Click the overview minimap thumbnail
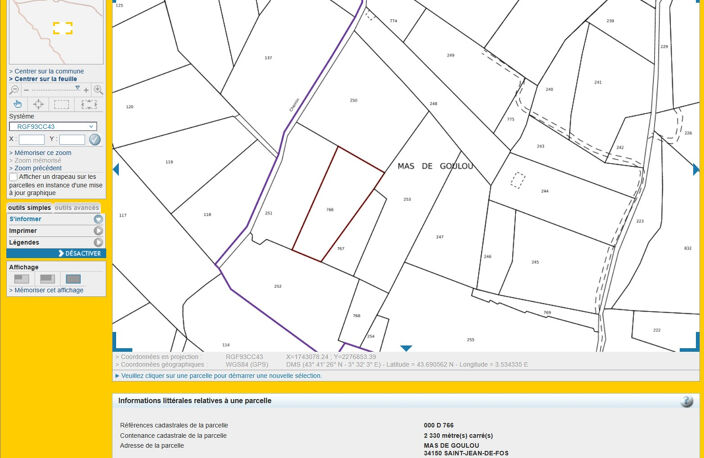The height and width of the screenshot is (458, 704). pos(56,32)
